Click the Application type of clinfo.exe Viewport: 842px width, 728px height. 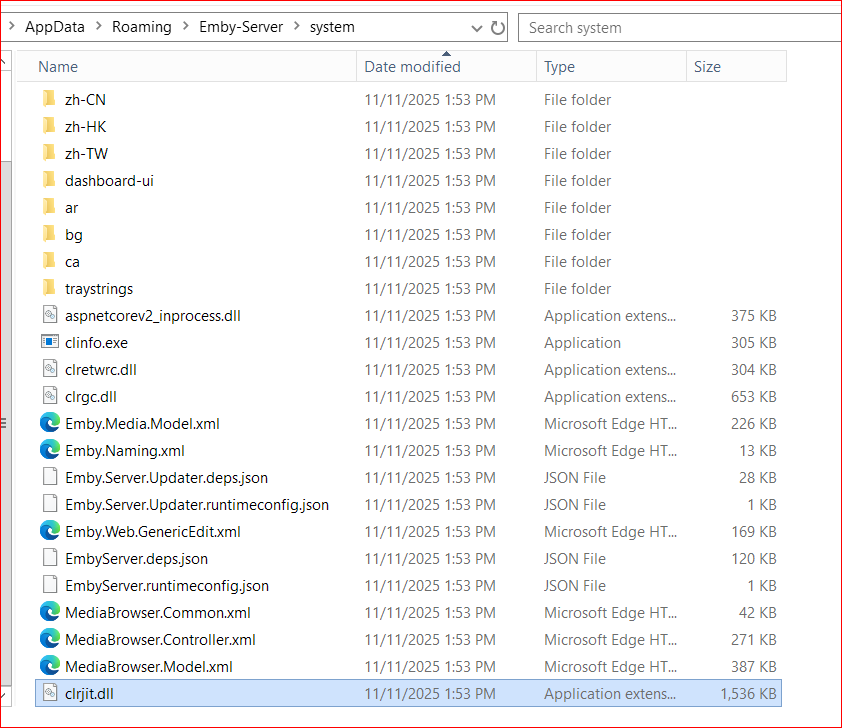tap(583, 343)
